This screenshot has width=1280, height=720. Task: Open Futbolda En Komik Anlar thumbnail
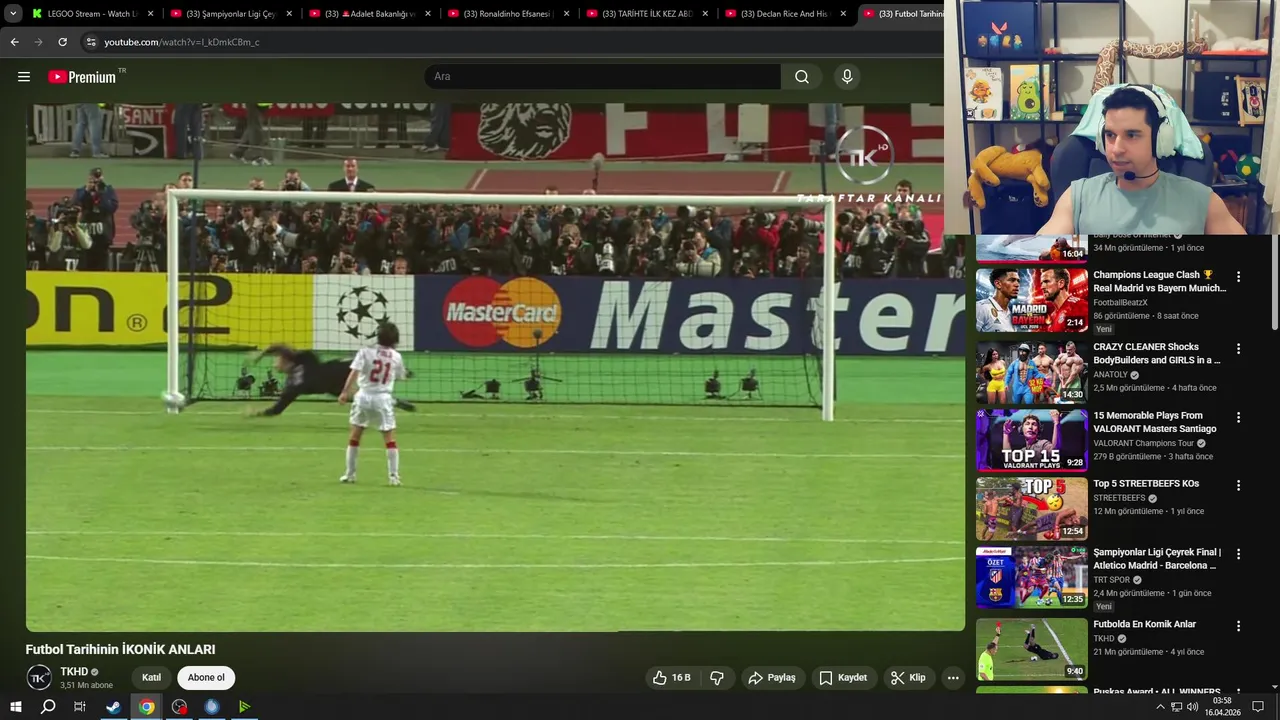coord(1032,649)
